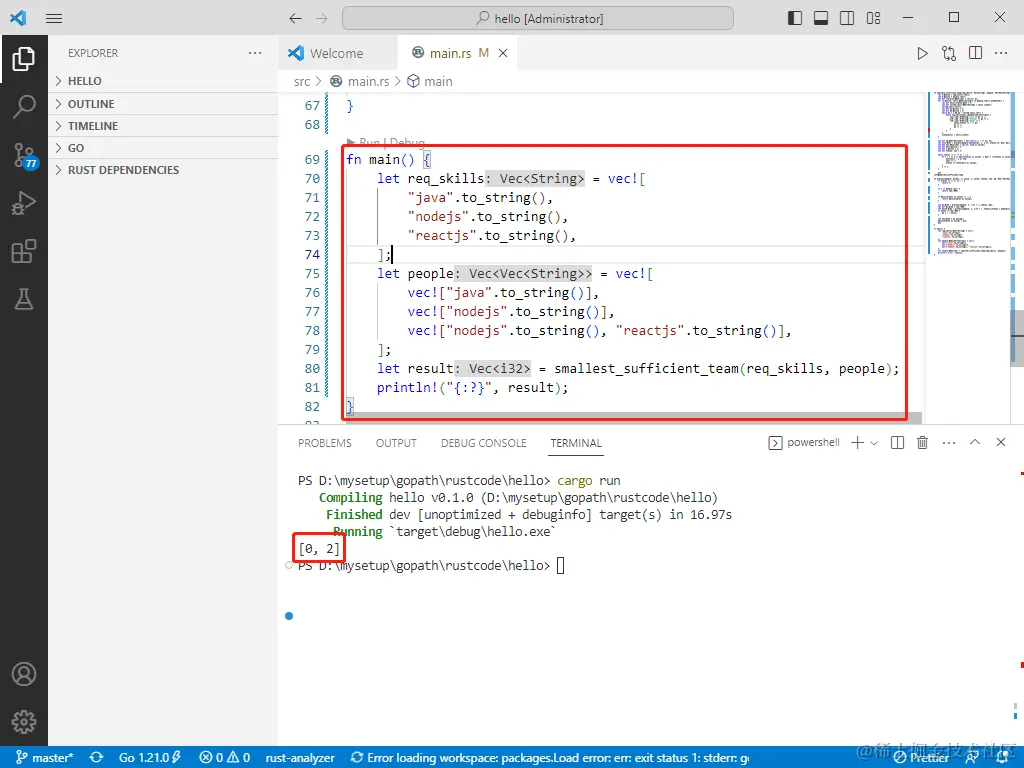This screenshot has height=768, width=1024.
Task: Open the Accounts menu icon
Action: [24, 674]
